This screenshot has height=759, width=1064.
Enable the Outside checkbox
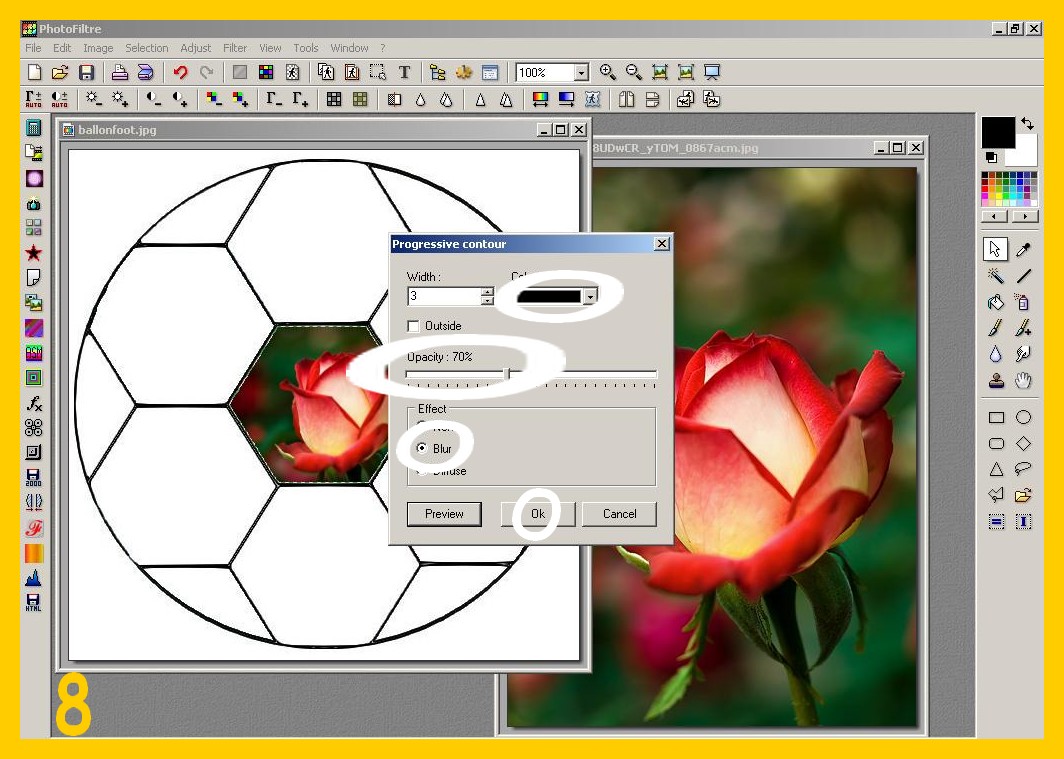click(414, 326)
